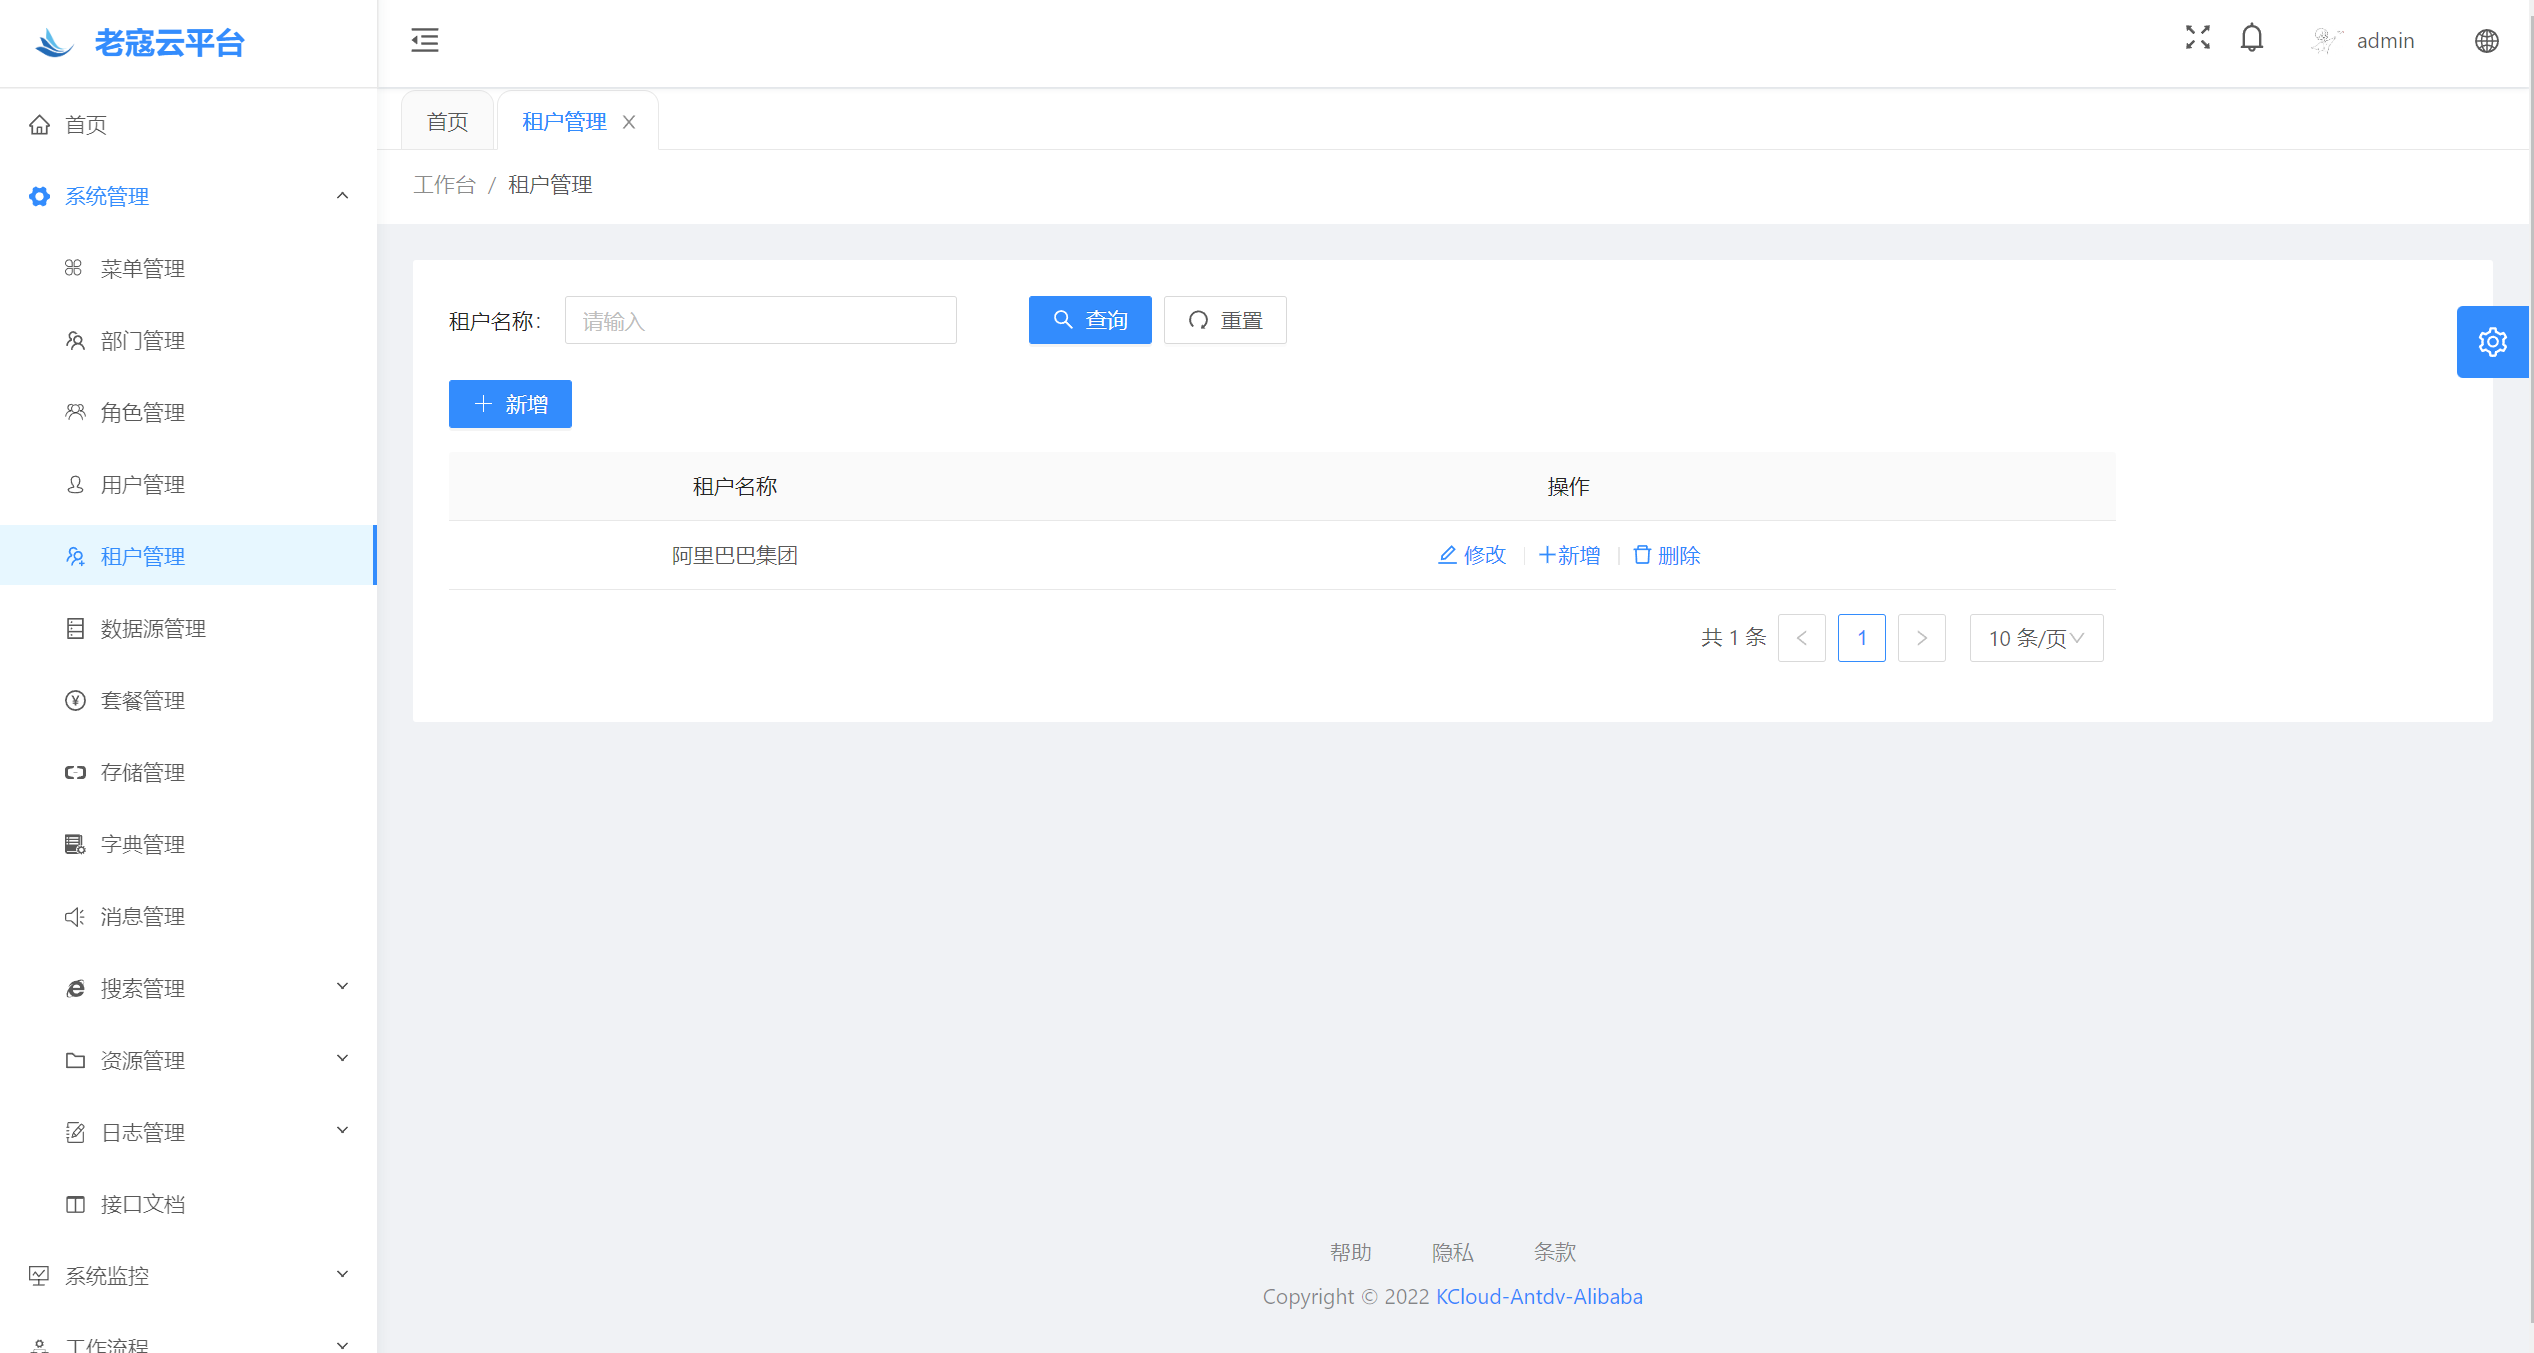The height and width of the screenshot is (1353, 2534).
Task: Enter fullscreen mode via the expand icon
Action: 2197,38
